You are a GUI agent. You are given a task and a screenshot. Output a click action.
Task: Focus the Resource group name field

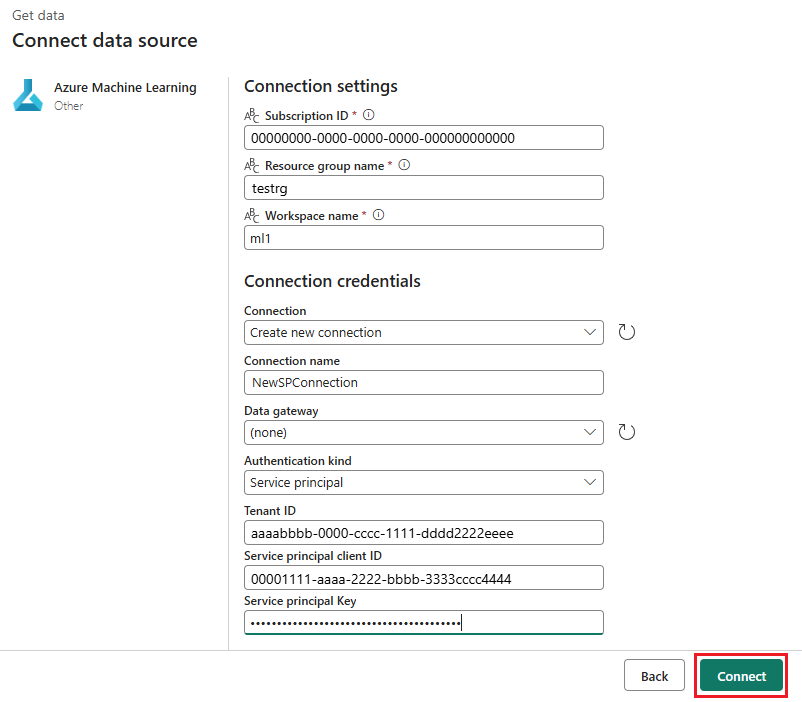[x=424, y=188]
